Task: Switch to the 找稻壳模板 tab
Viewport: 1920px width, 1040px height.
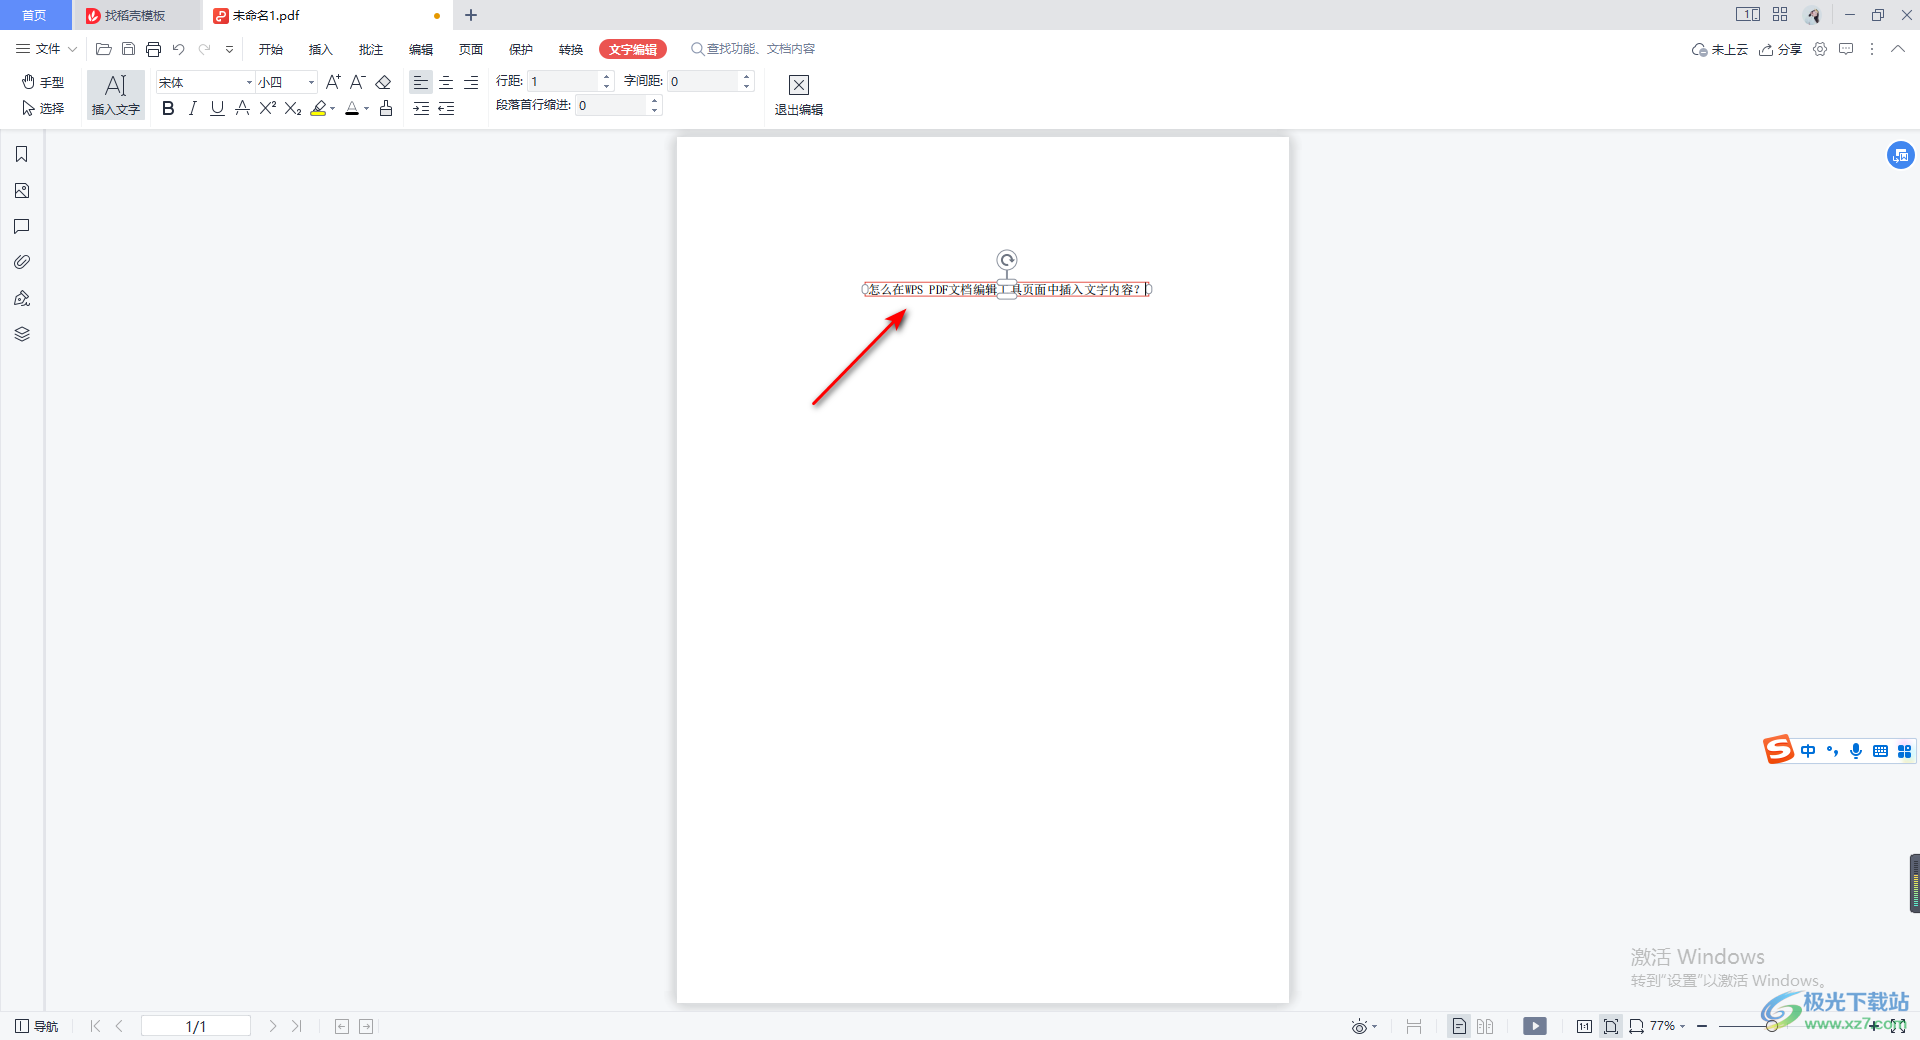Action: click(135, 15)
